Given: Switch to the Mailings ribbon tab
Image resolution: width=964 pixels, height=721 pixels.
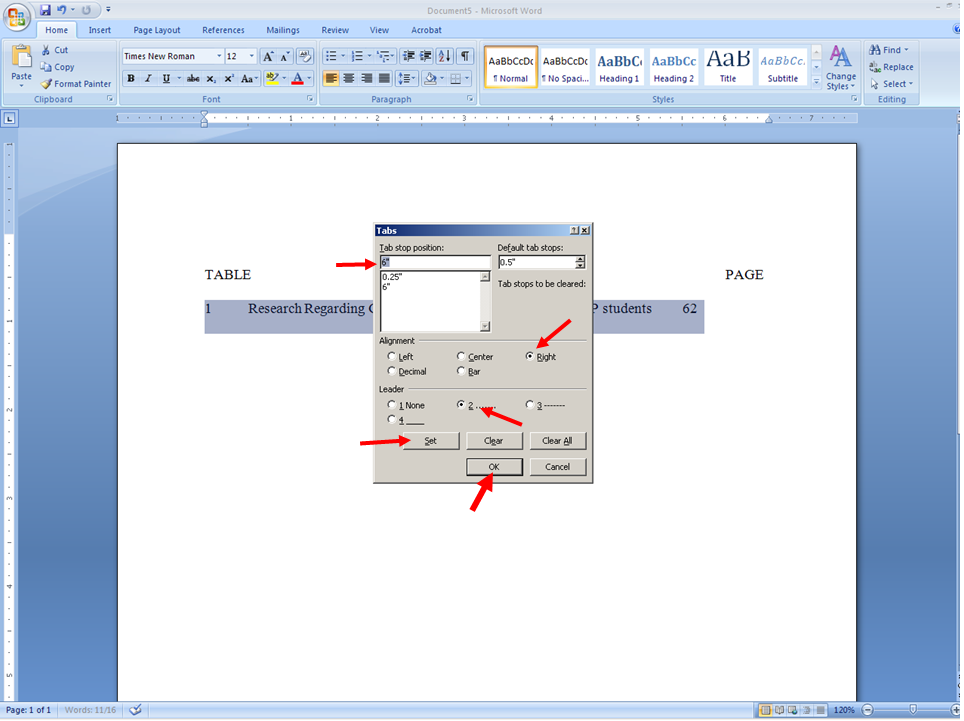Looking at the screenshot, I should (x=282, y=30).
